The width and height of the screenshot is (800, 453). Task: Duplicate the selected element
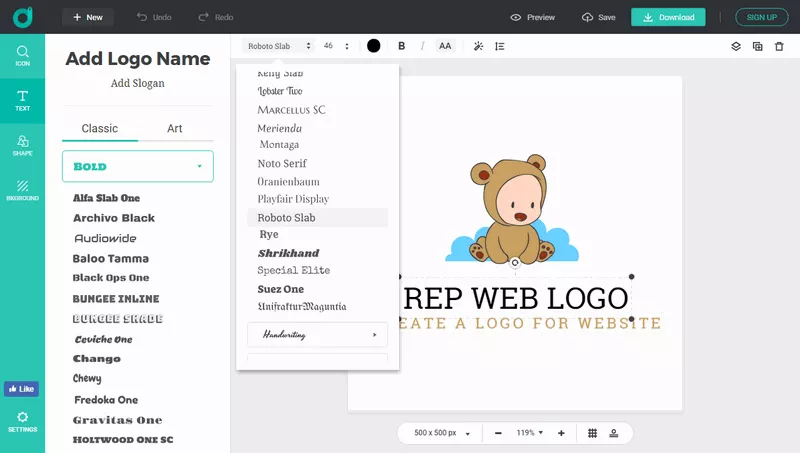coord(758,46)
